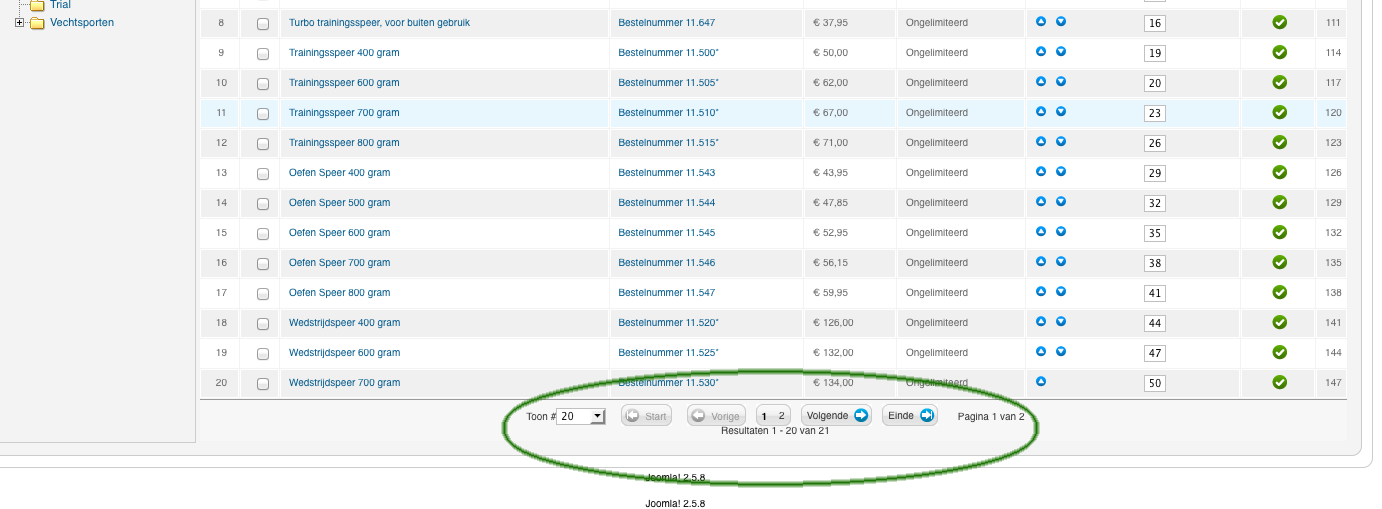1382x509 pixels.
Task: Move Trainingsspeer 400 gram down in order
Action: (1061, 51)
